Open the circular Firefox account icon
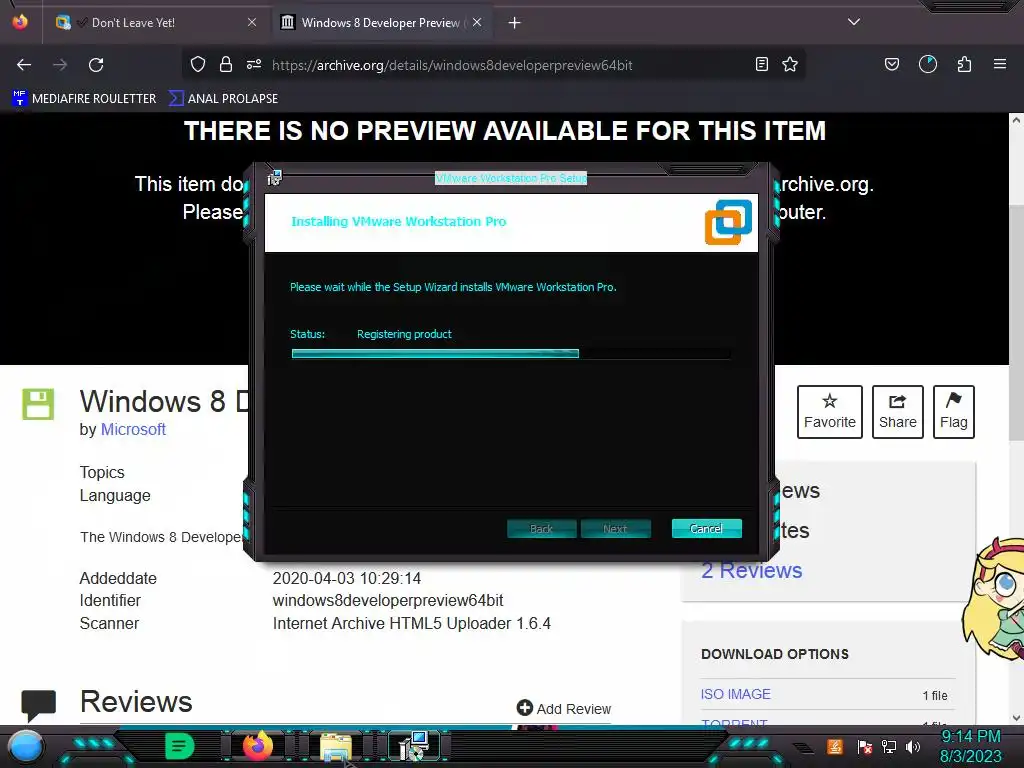 pos(928,64)
